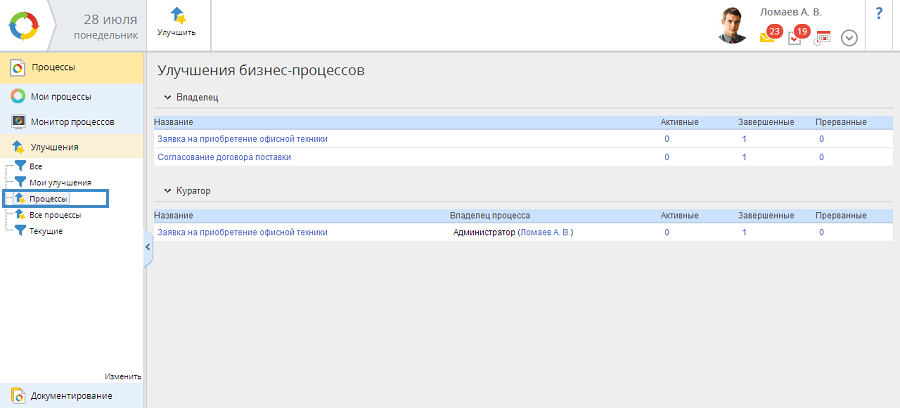Viewport: 900px width, 408px height.
Task: Open tasks icon with 19 badge
Action: pos(795,37)
